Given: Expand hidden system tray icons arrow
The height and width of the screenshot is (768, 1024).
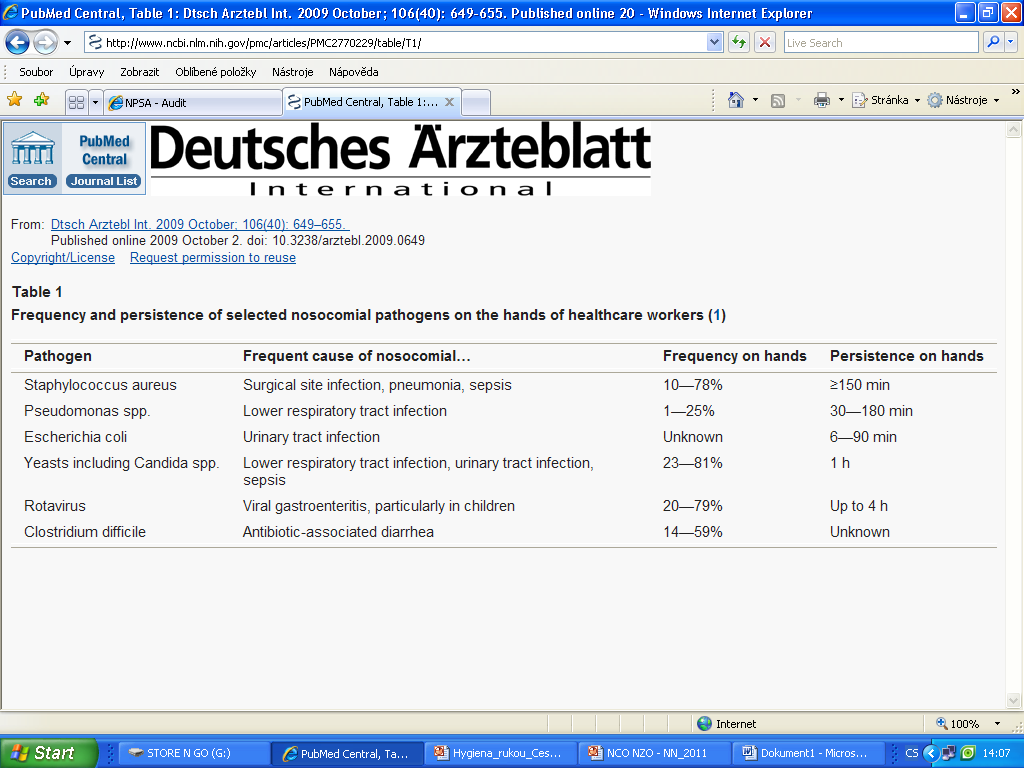Looking at the screenshot, I should (x=931, y=754).
